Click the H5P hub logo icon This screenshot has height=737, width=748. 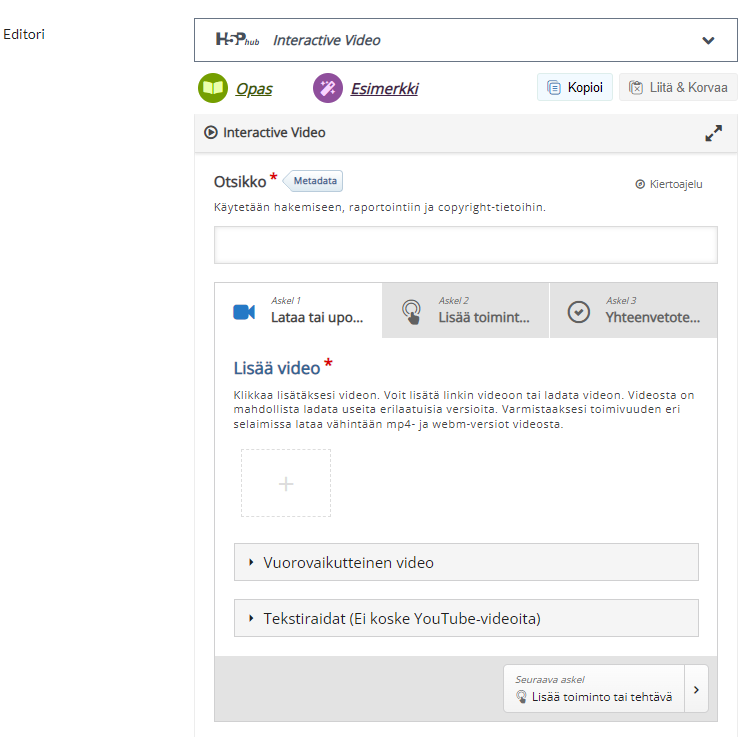(237, 40)
